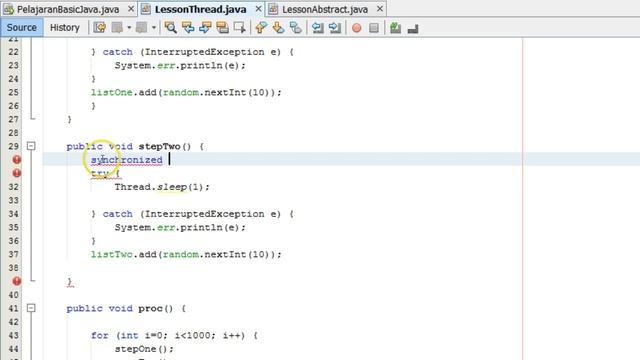Click 'System.err.println(e);' on line 23
Screen dimensions: 640x360
point(180,65)
